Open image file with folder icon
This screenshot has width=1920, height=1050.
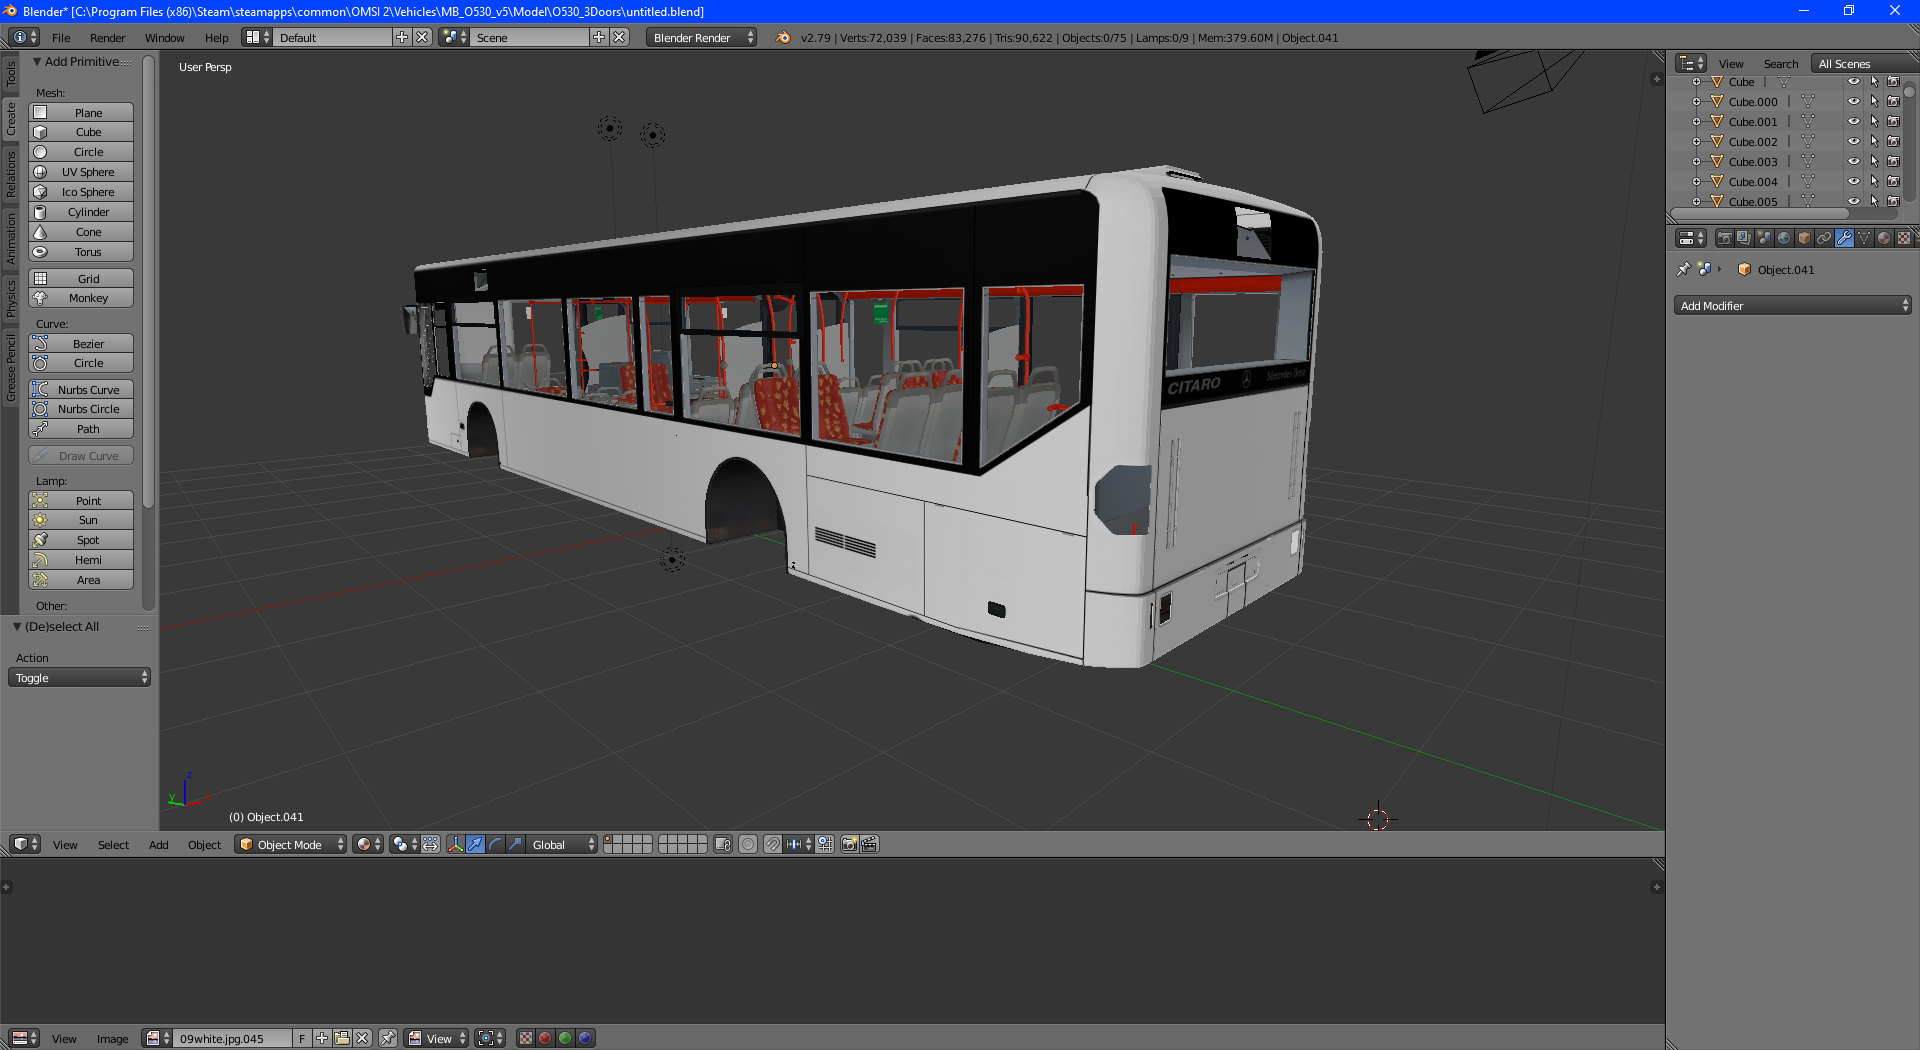click(x=342, y=1038)
